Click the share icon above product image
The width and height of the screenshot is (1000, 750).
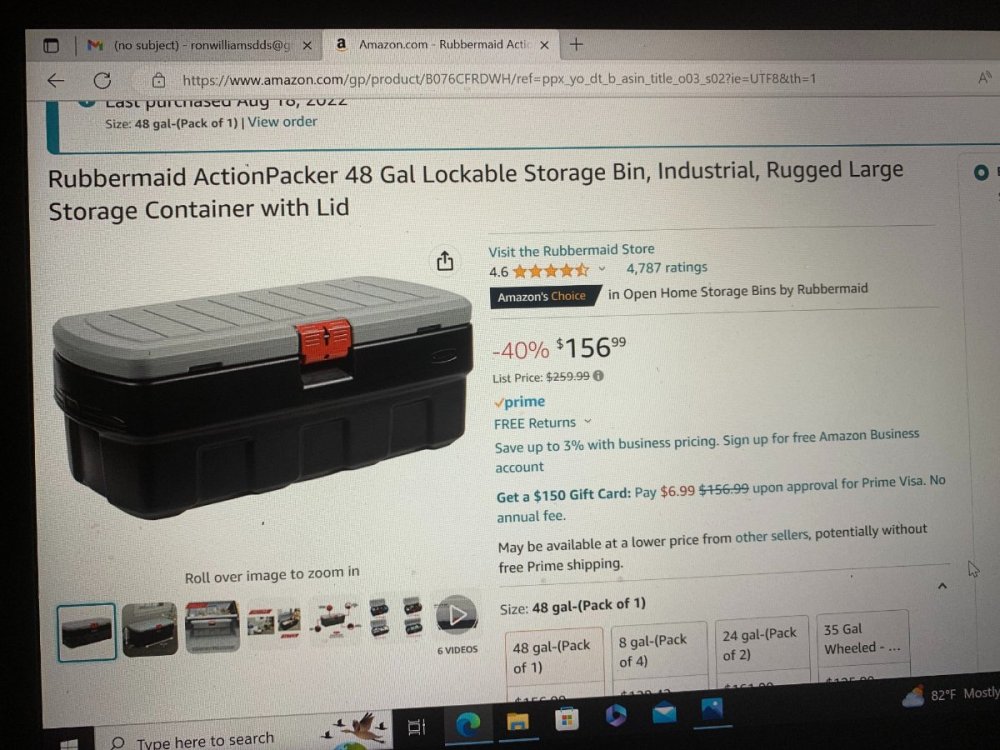[x=445, y=260]
